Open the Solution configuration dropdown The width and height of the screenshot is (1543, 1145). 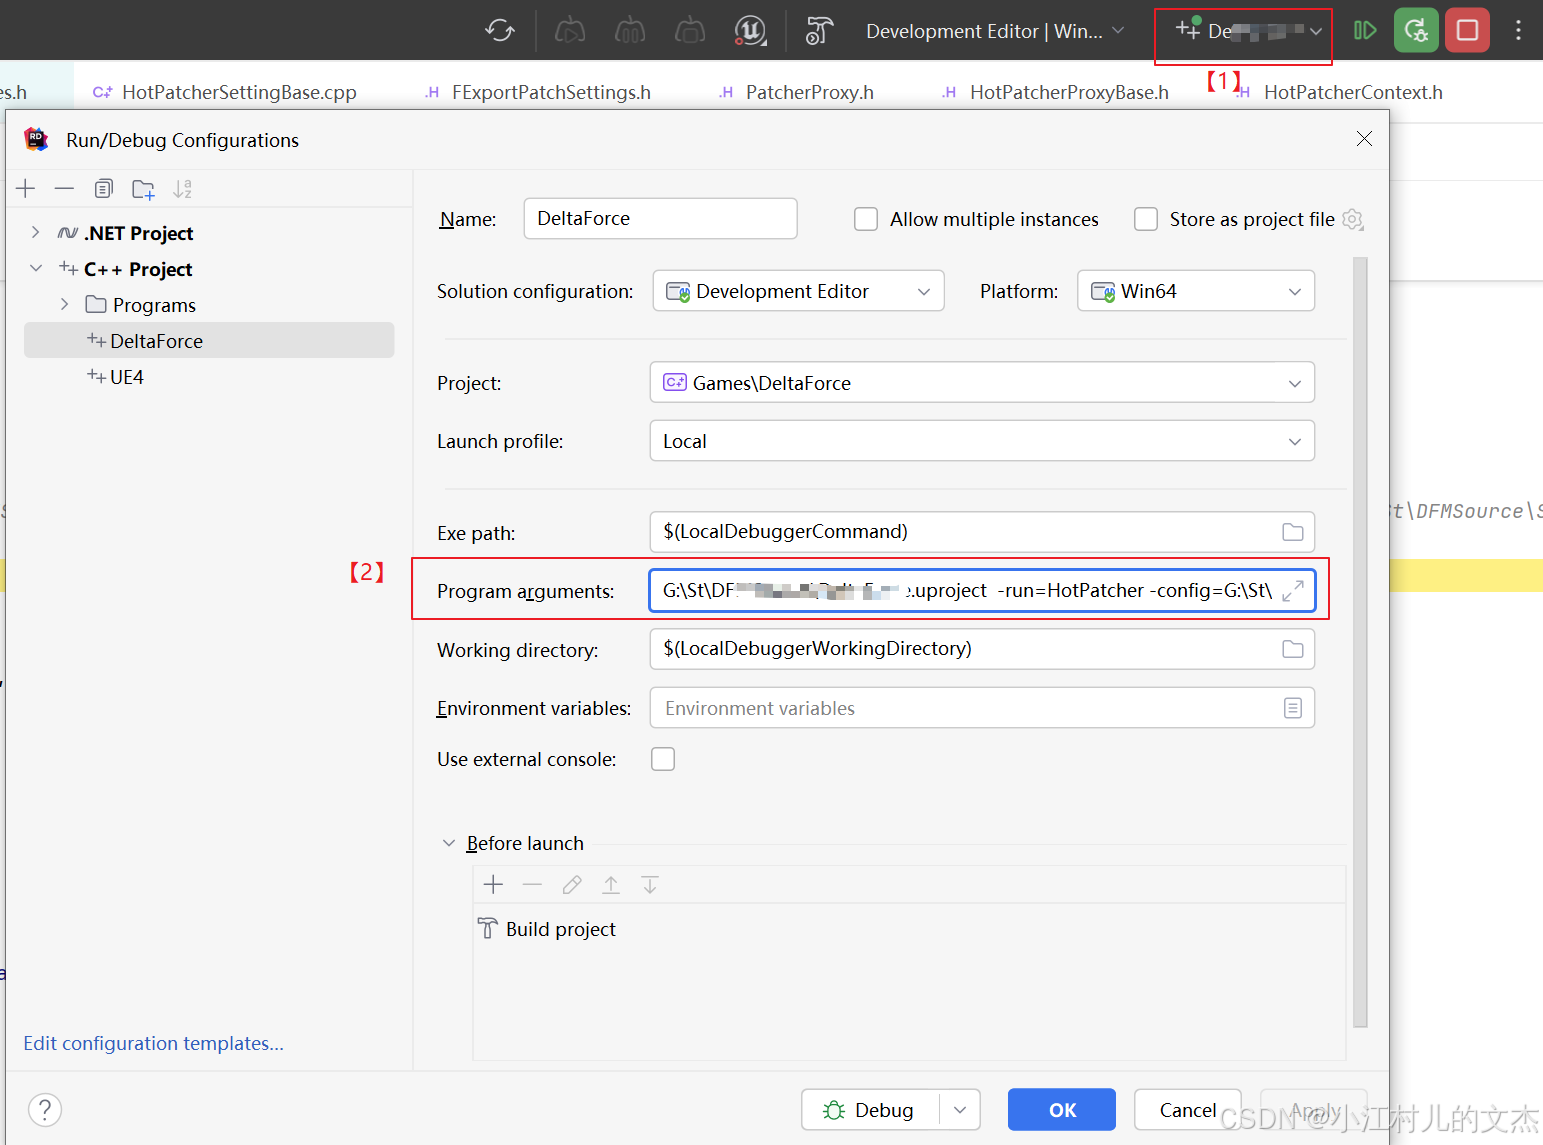798,291
